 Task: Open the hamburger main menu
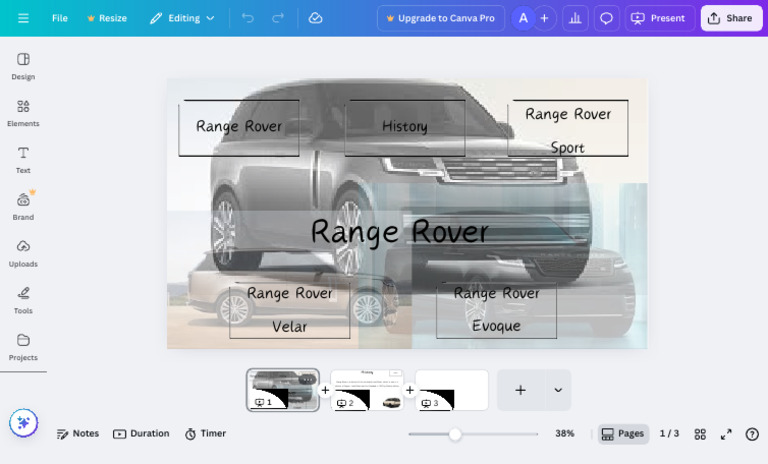pyautogui.click(x=23, y=18)
